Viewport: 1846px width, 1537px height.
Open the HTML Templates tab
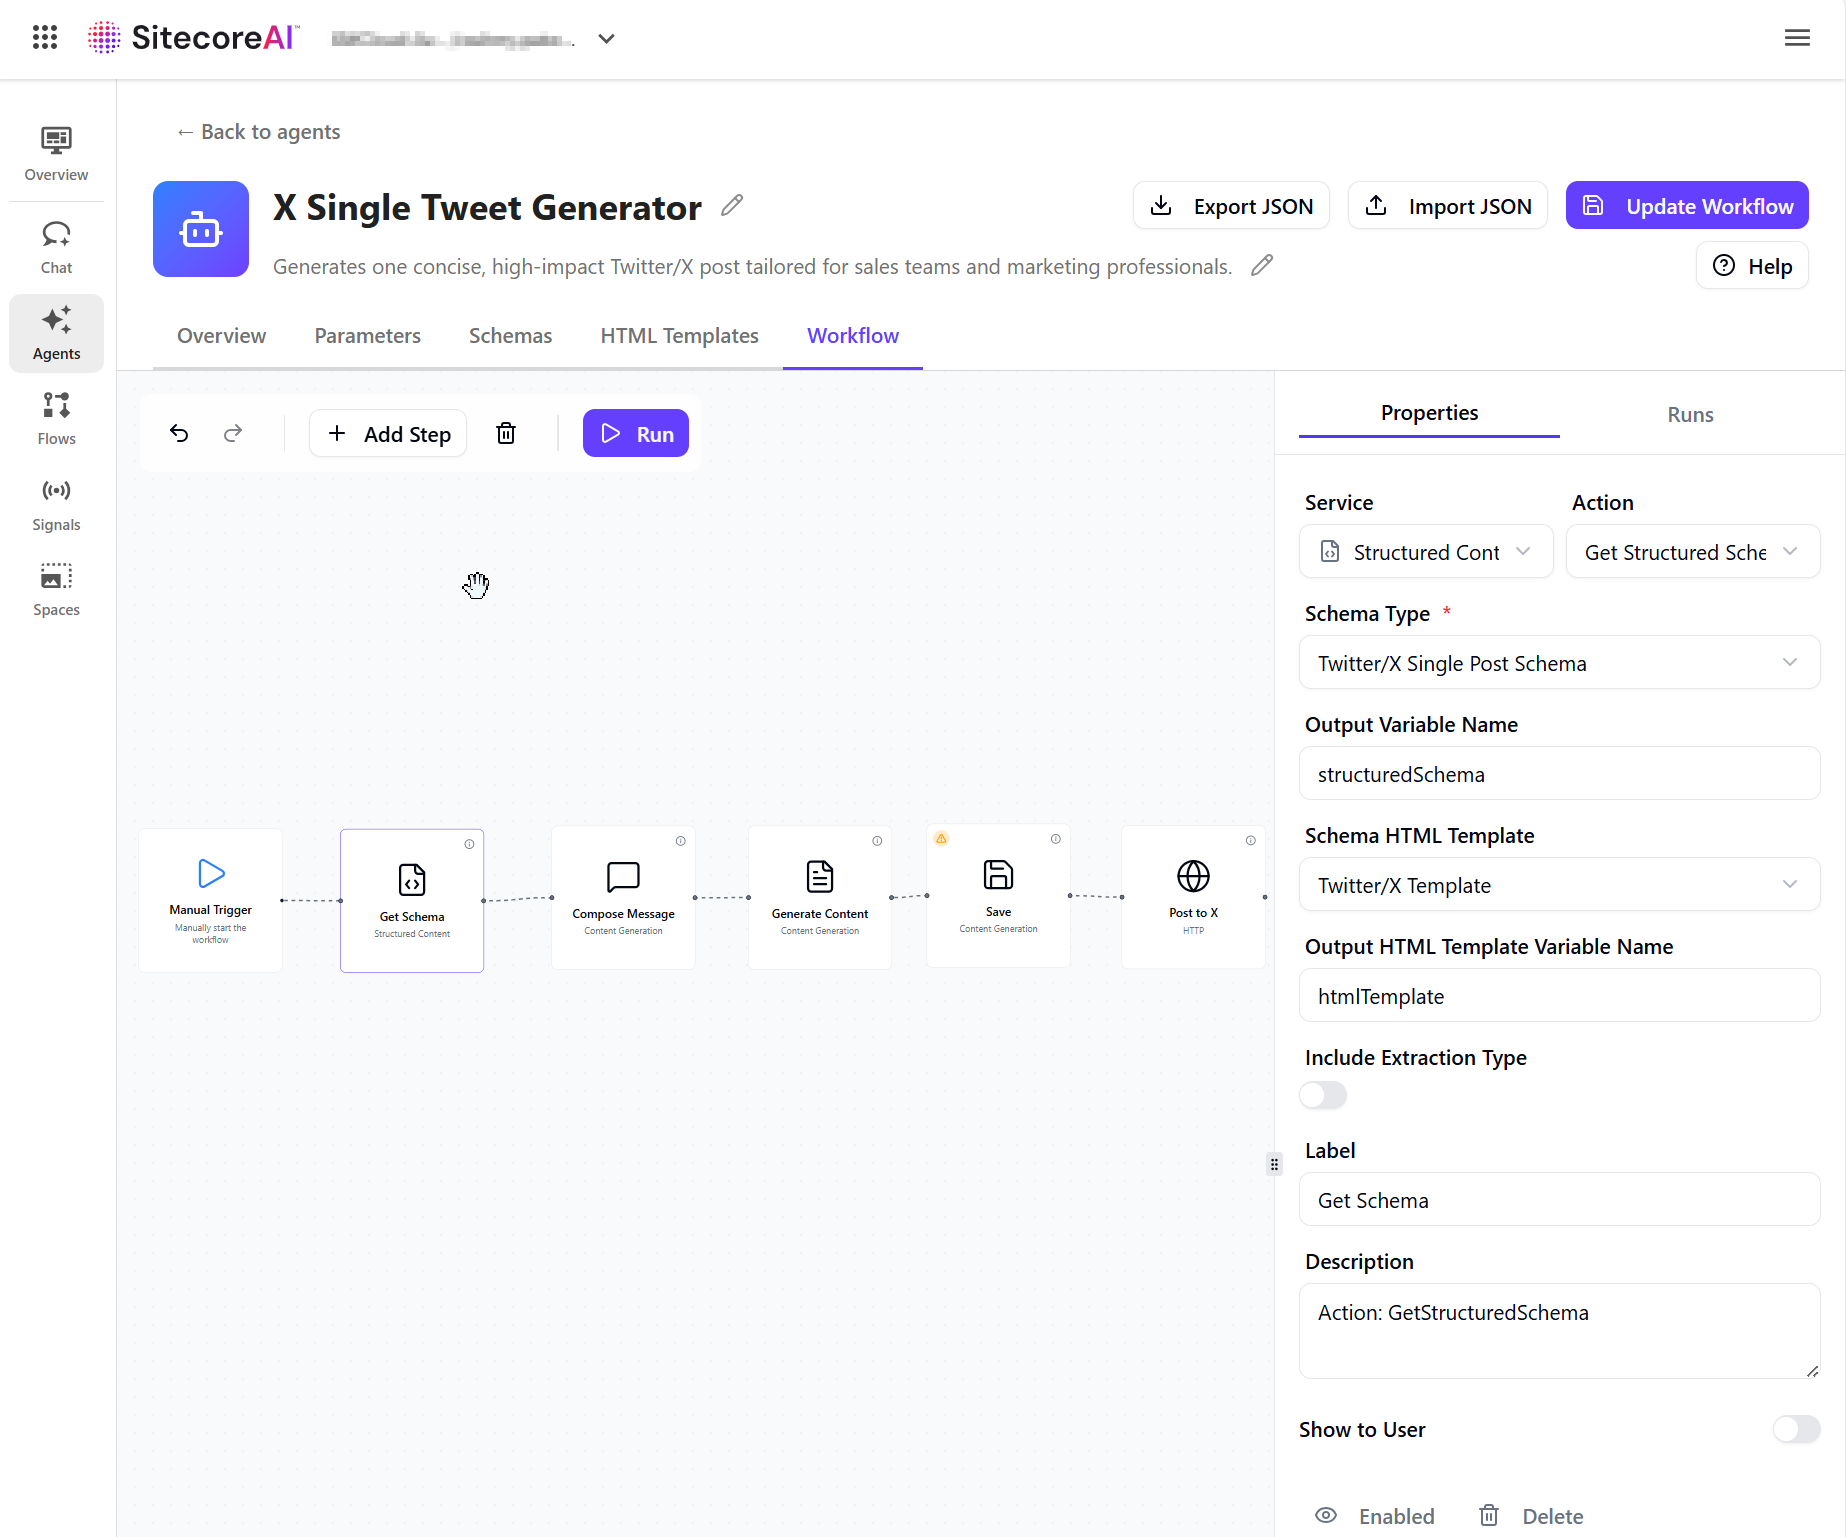coord(679,336)
